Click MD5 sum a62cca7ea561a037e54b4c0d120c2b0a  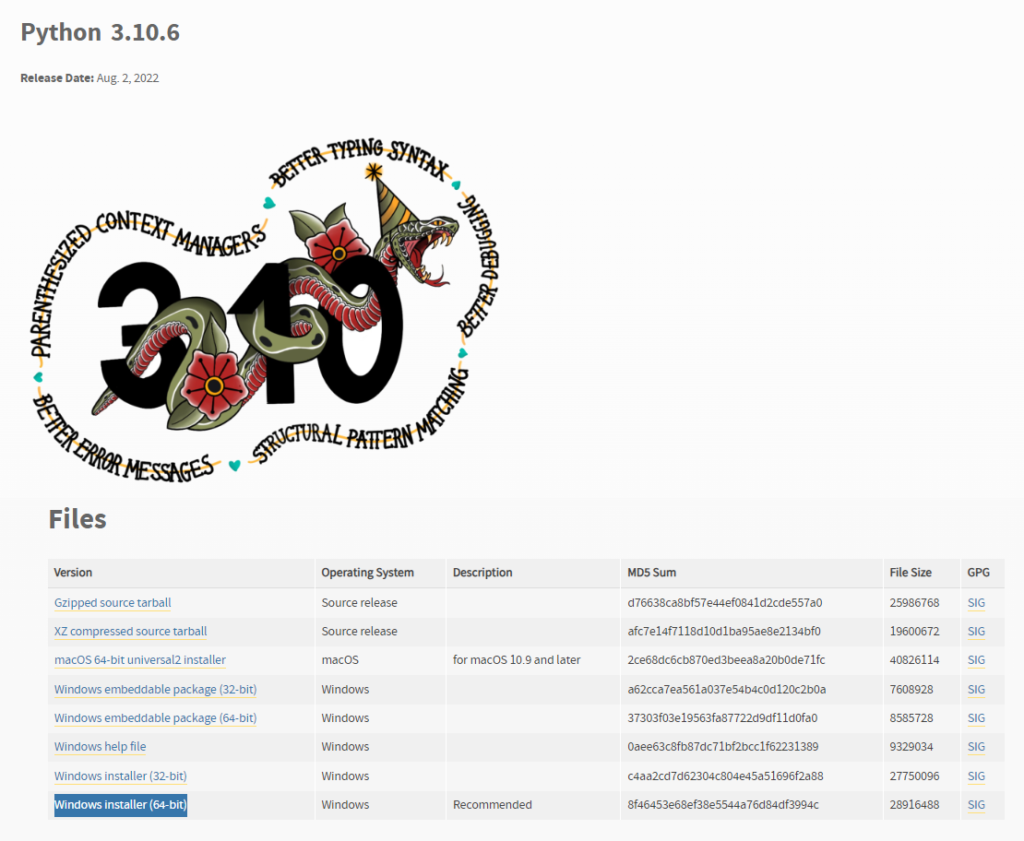[727, 690]
